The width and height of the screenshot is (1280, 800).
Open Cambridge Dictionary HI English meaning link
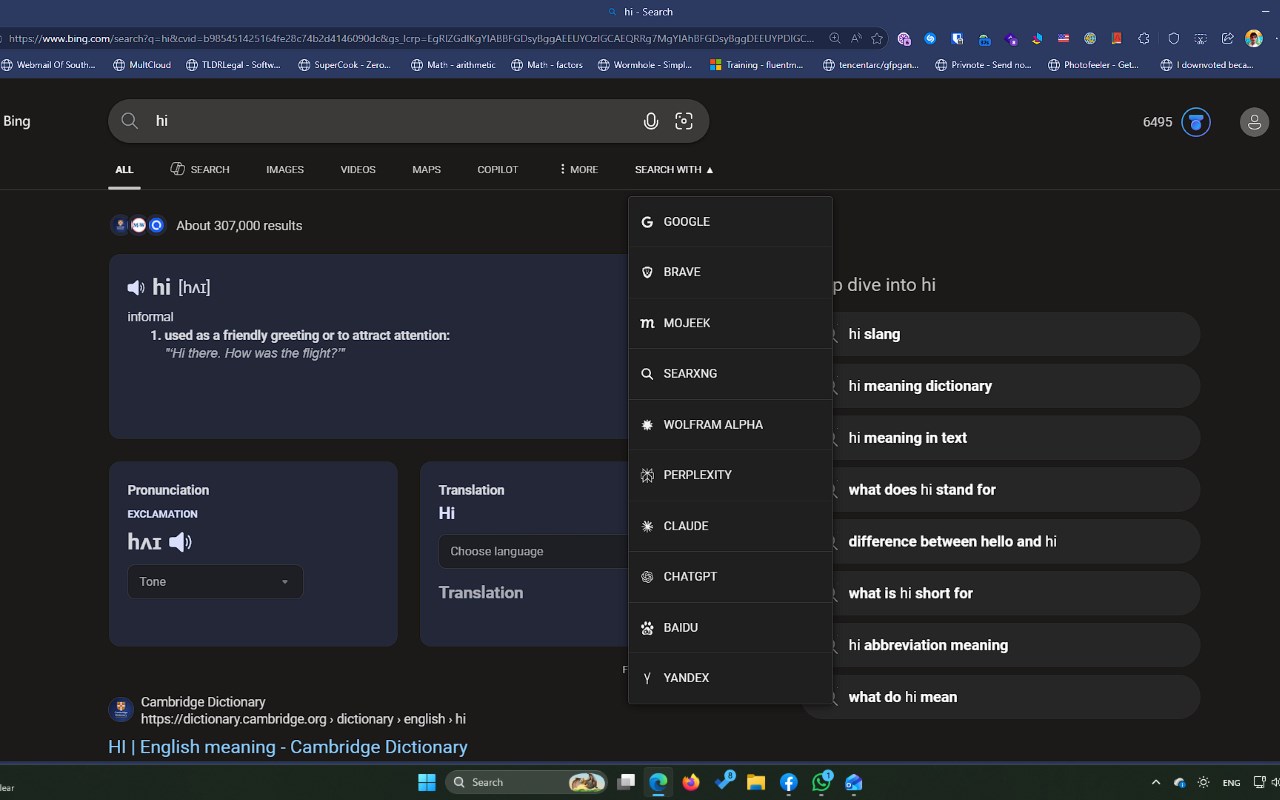point(288,747)
